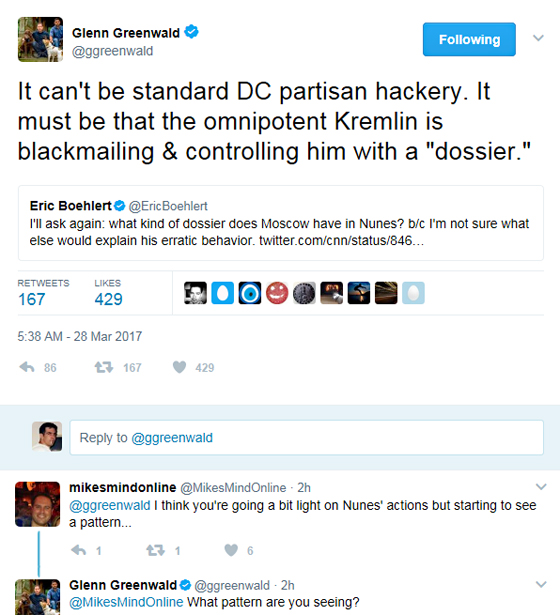Viewport: 560px width, 615px height.
Task: Retweet the main tweet with 167 retweets
Action: pyautogui.click(x=104, y=368)
